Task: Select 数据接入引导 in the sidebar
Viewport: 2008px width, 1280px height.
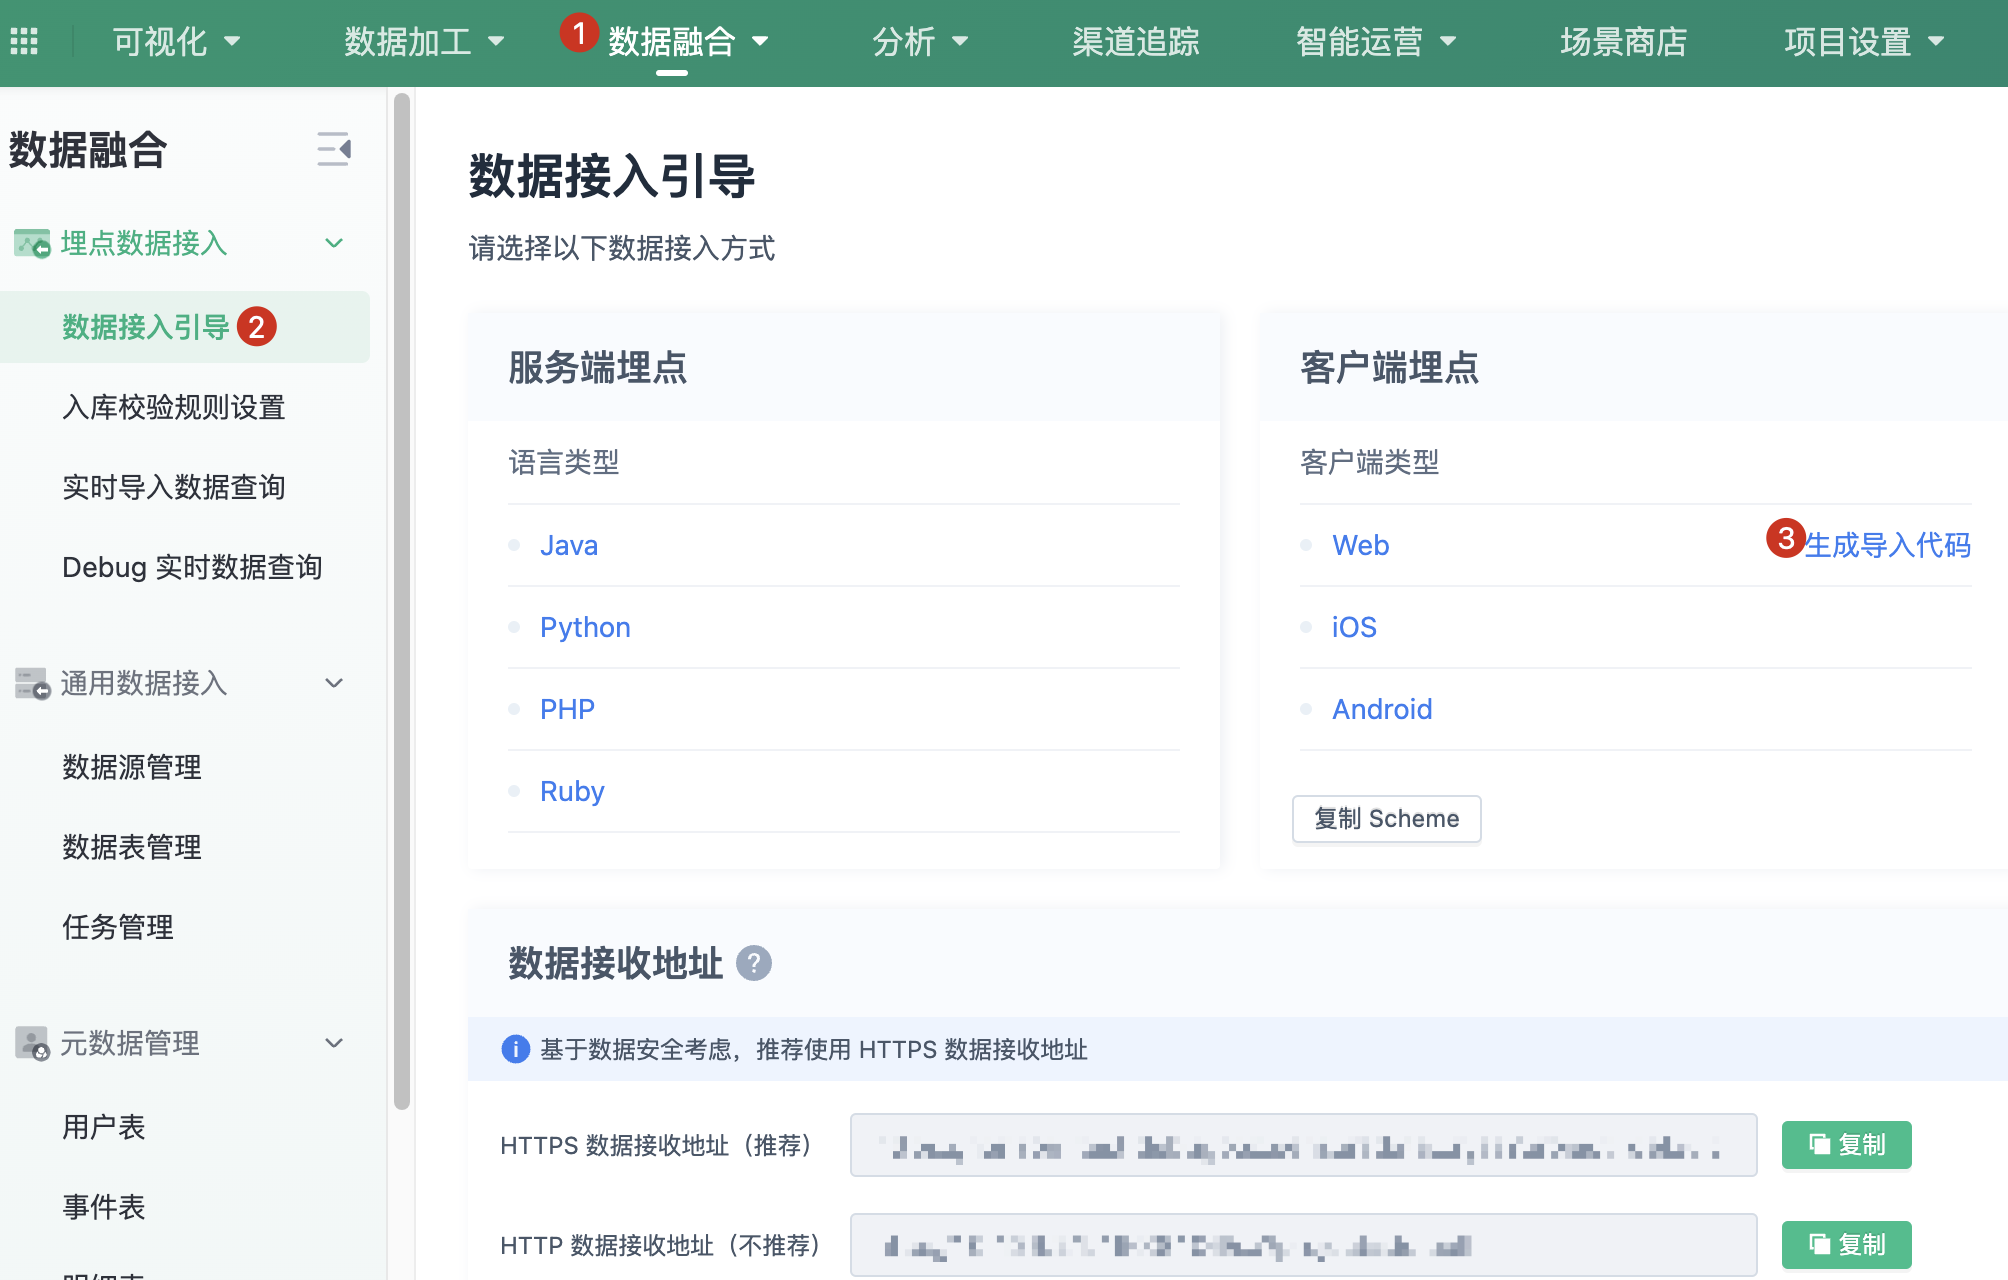Action: coord(145,326)
